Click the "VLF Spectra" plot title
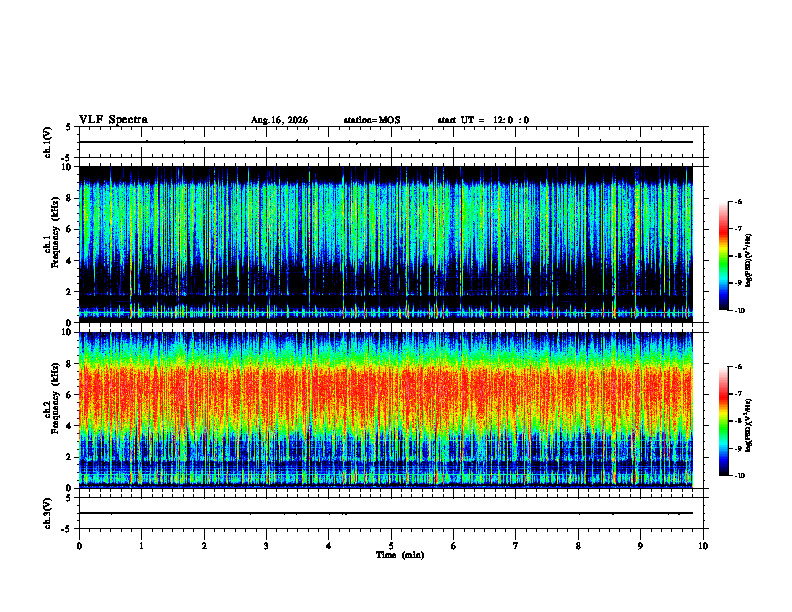The height and width of the screenshot is (612, 792). [x=114, y=120]
